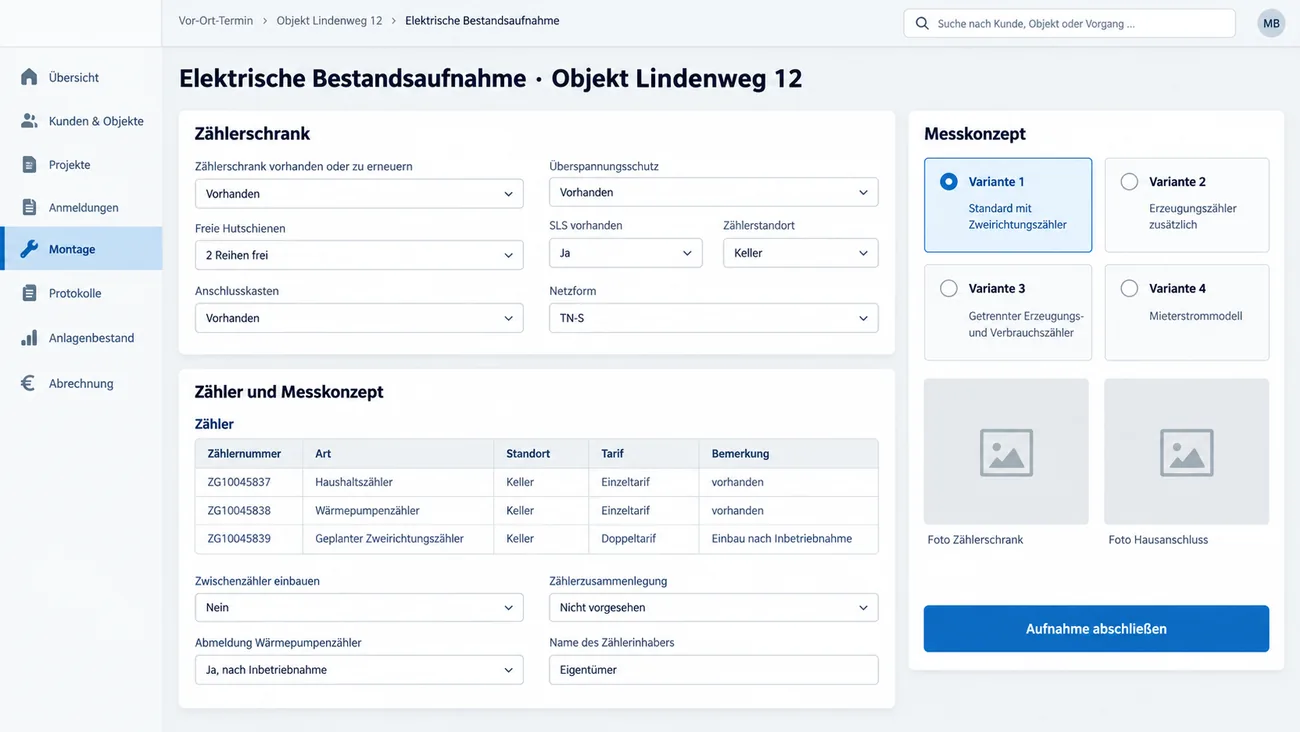Navigate to Anmeldungen section
Image resolution: width=1300 pixels, height=732 pixels.
pyautogui.click(x=81, y=208)
